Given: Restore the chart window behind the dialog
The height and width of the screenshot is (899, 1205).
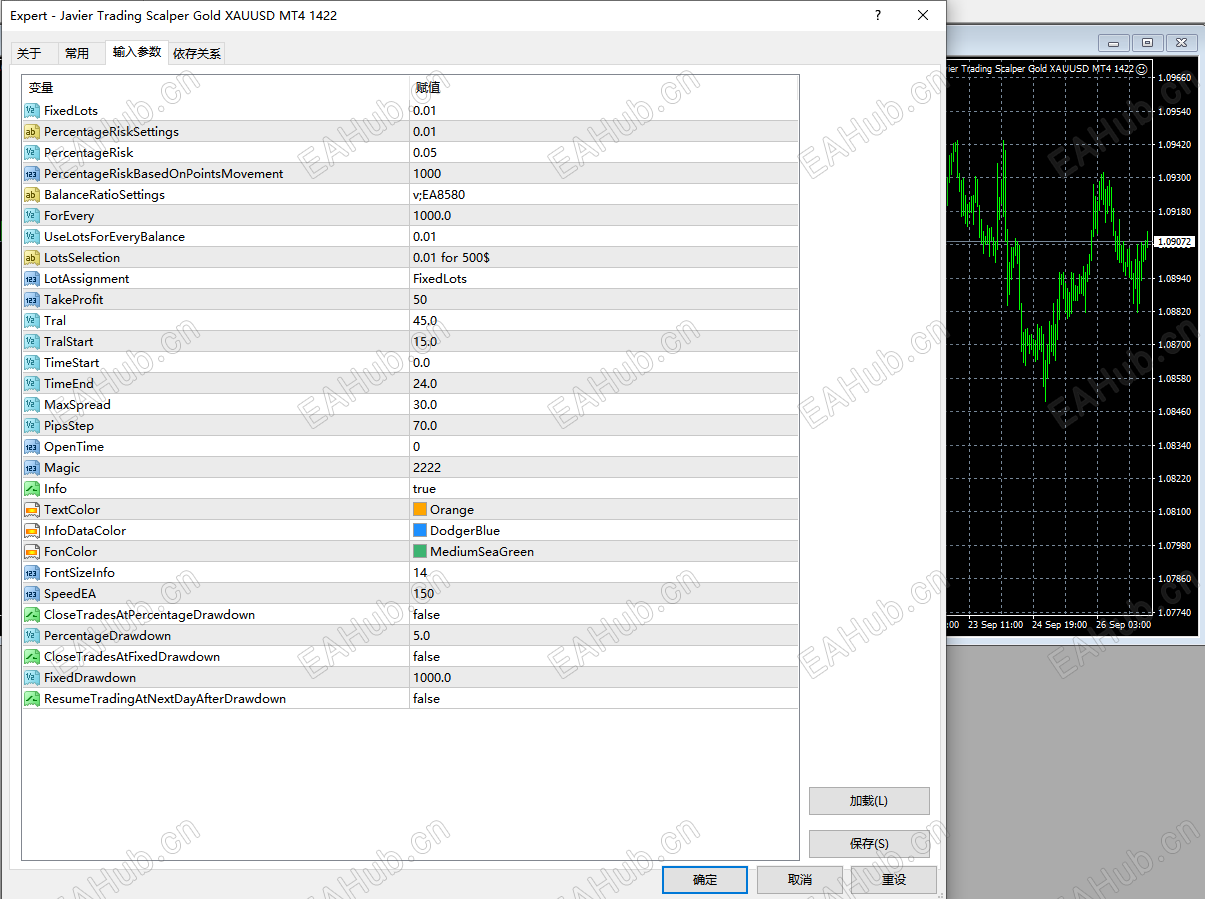Looking at the screenshot, I should click(x=1147, y=43).
